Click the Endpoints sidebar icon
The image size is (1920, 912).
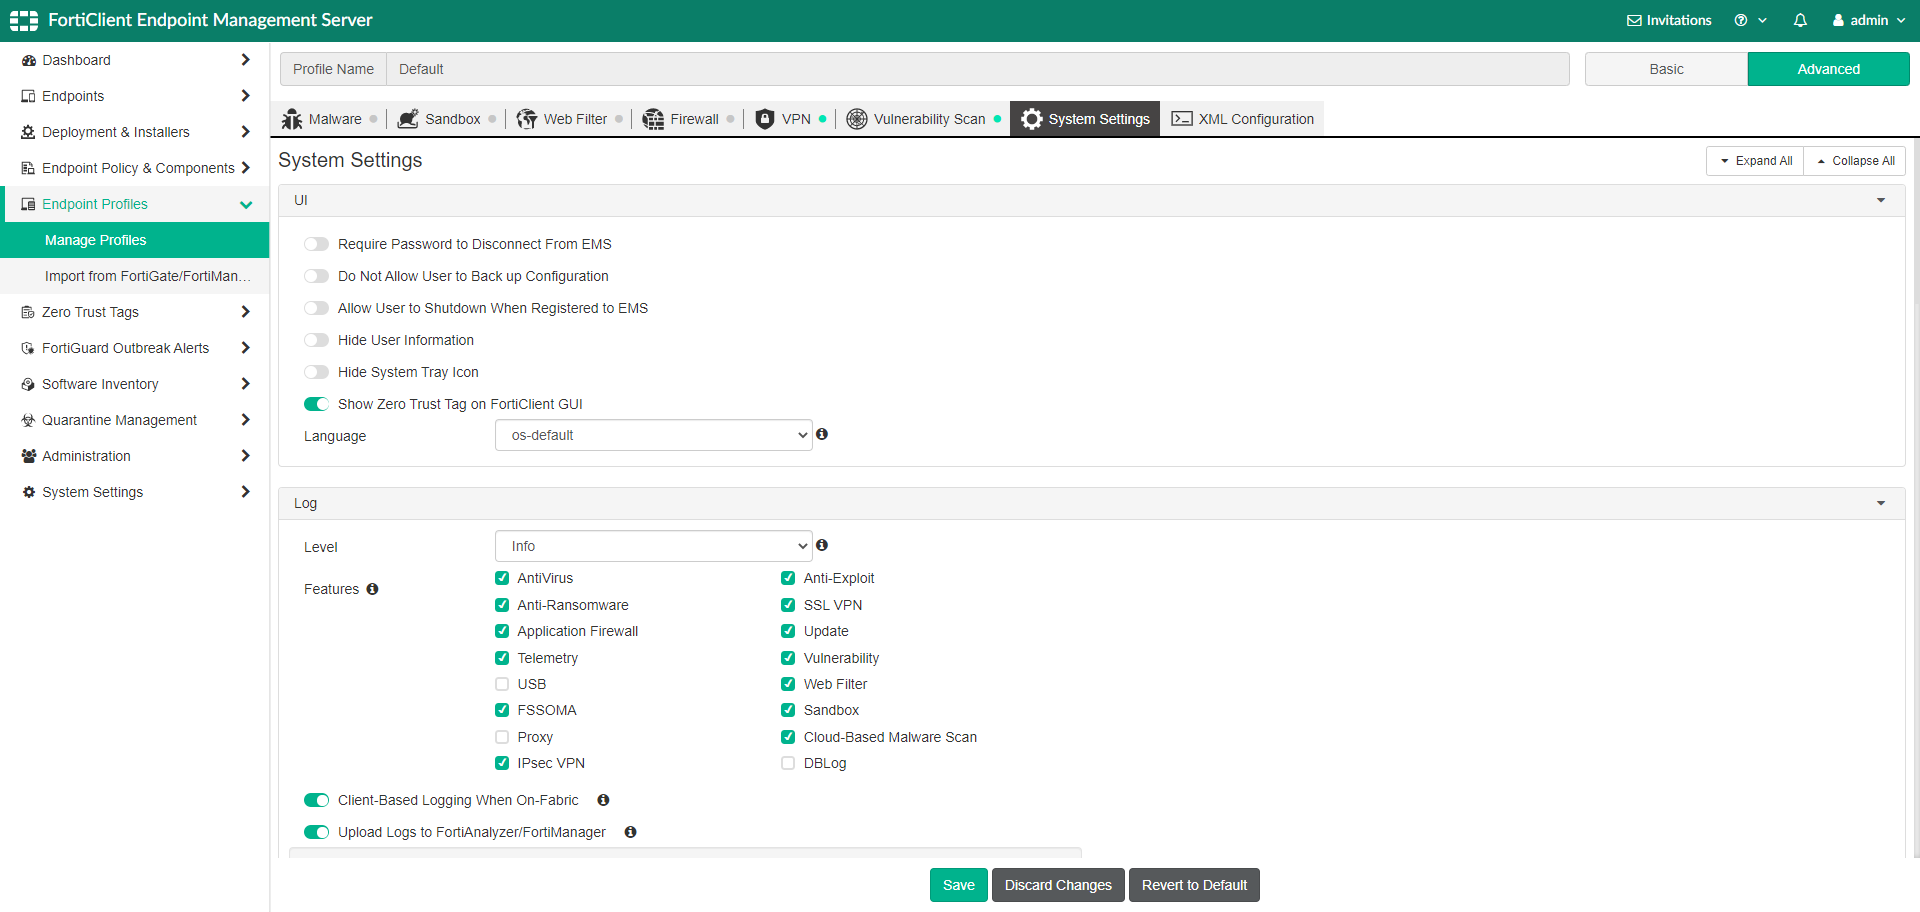coord(28,96)
